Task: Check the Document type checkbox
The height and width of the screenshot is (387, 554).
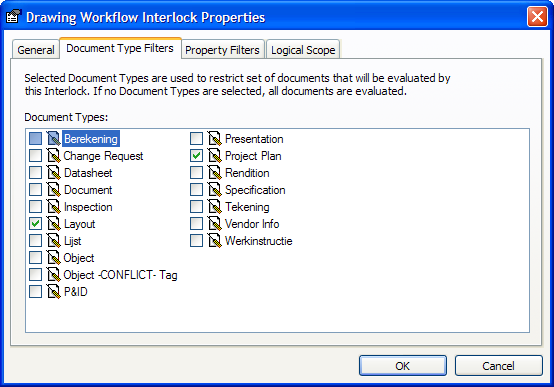Action: point(35,189)
